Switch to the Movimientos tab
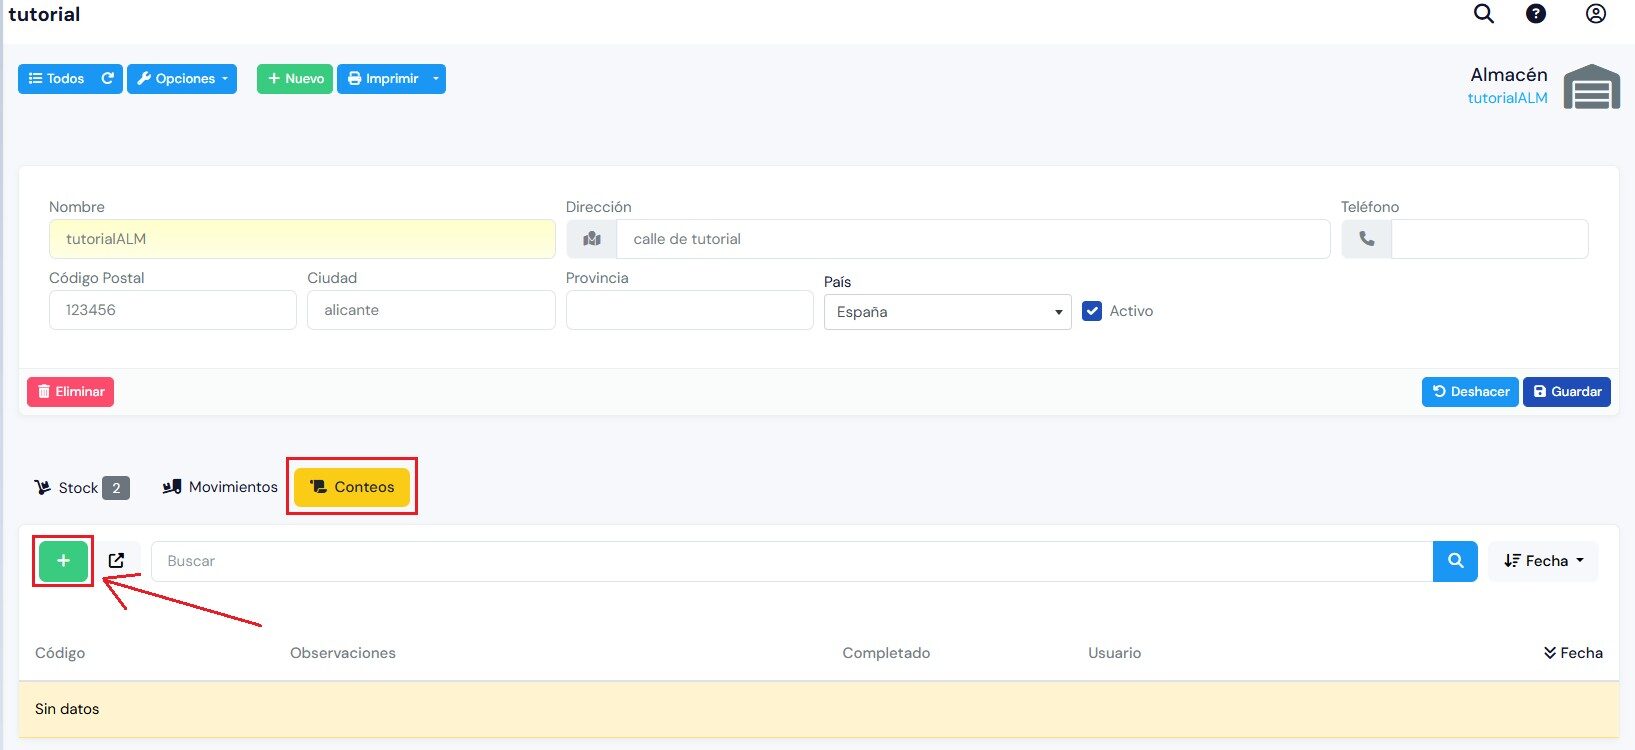 [220, 487]
